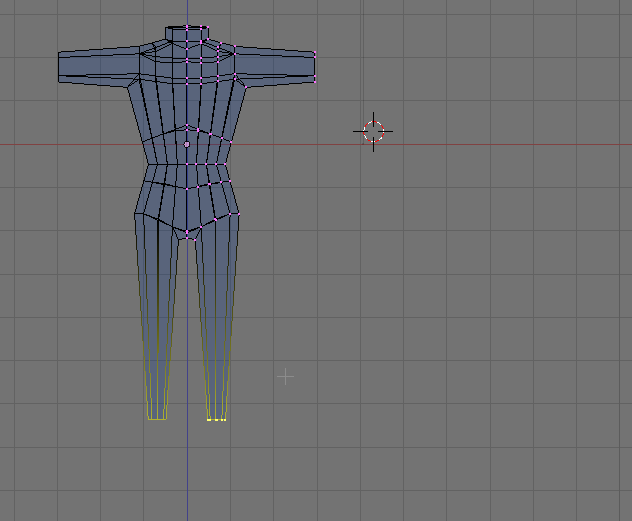Select the center waist vertex
Image resolution: width=632 pixels, height=521 pixels.
[x=187, y=164]
